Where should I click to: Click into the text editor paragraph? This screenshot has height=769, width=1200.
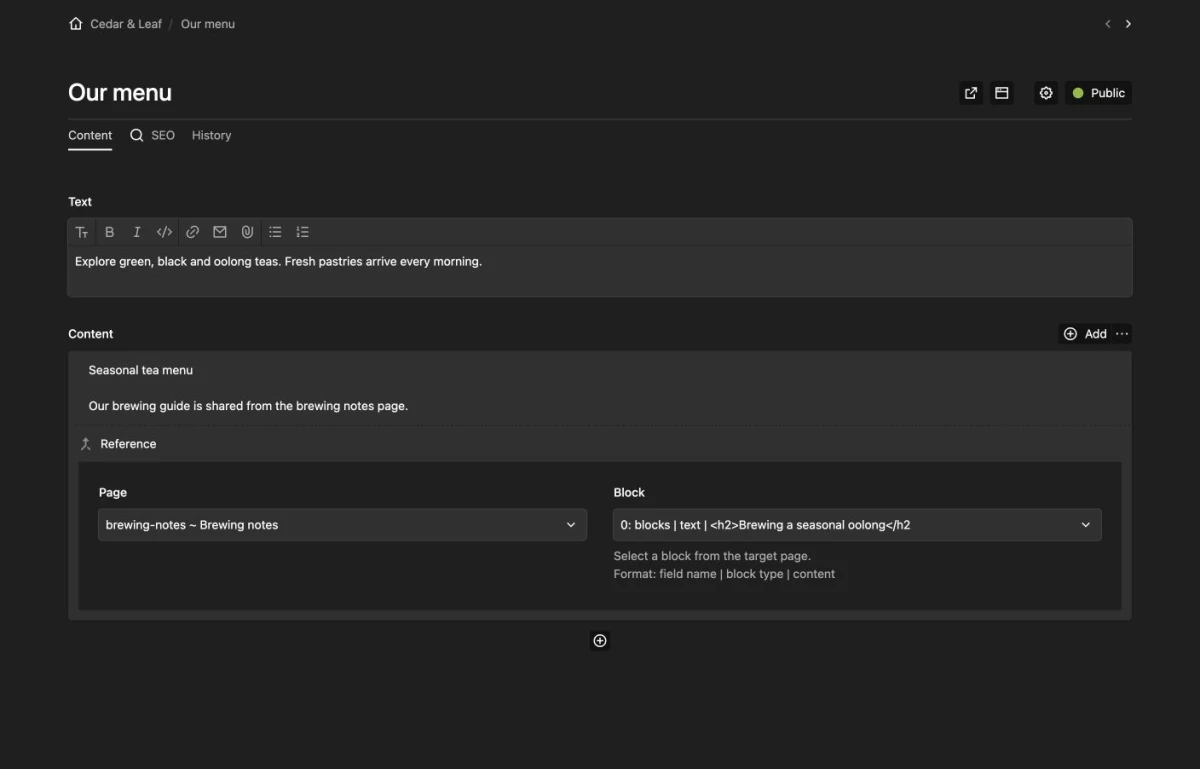point(279,262)
